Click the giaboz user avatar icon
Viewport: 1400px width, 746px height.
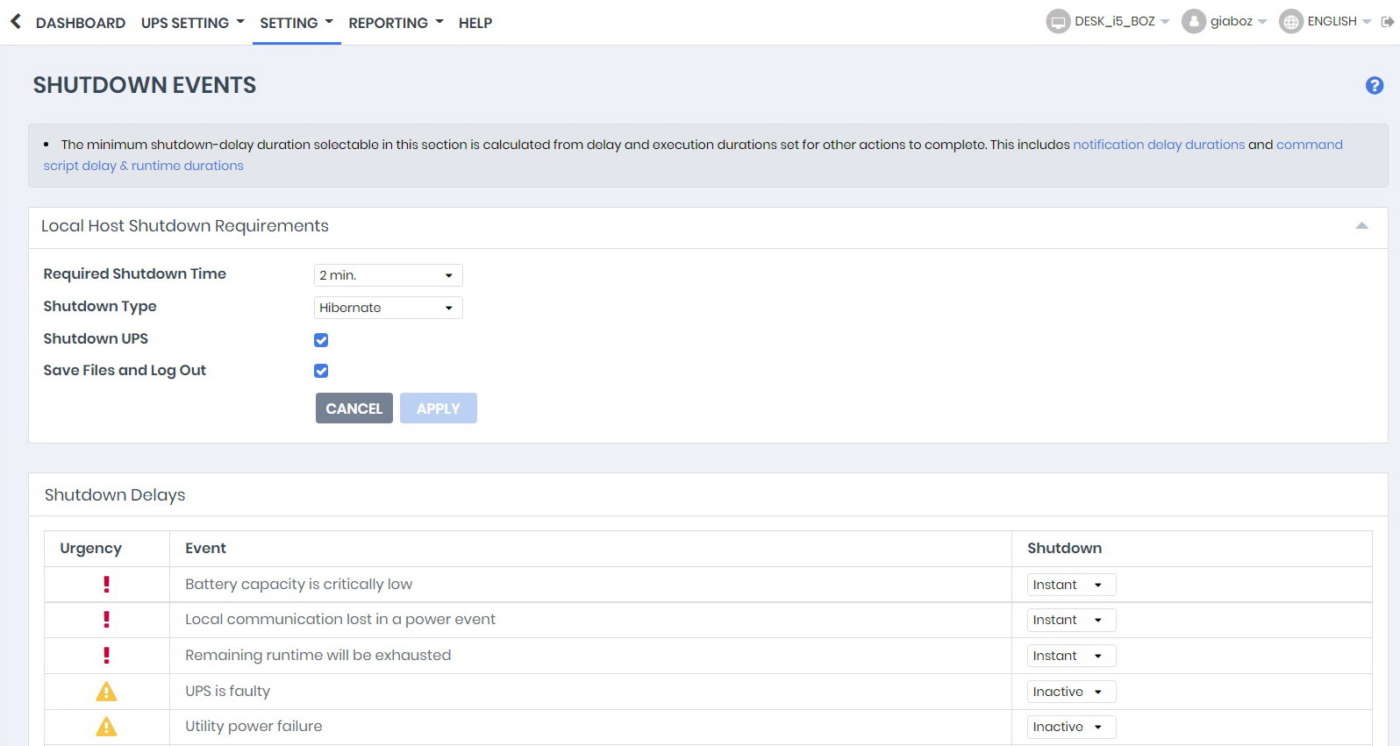point(1193,22)
